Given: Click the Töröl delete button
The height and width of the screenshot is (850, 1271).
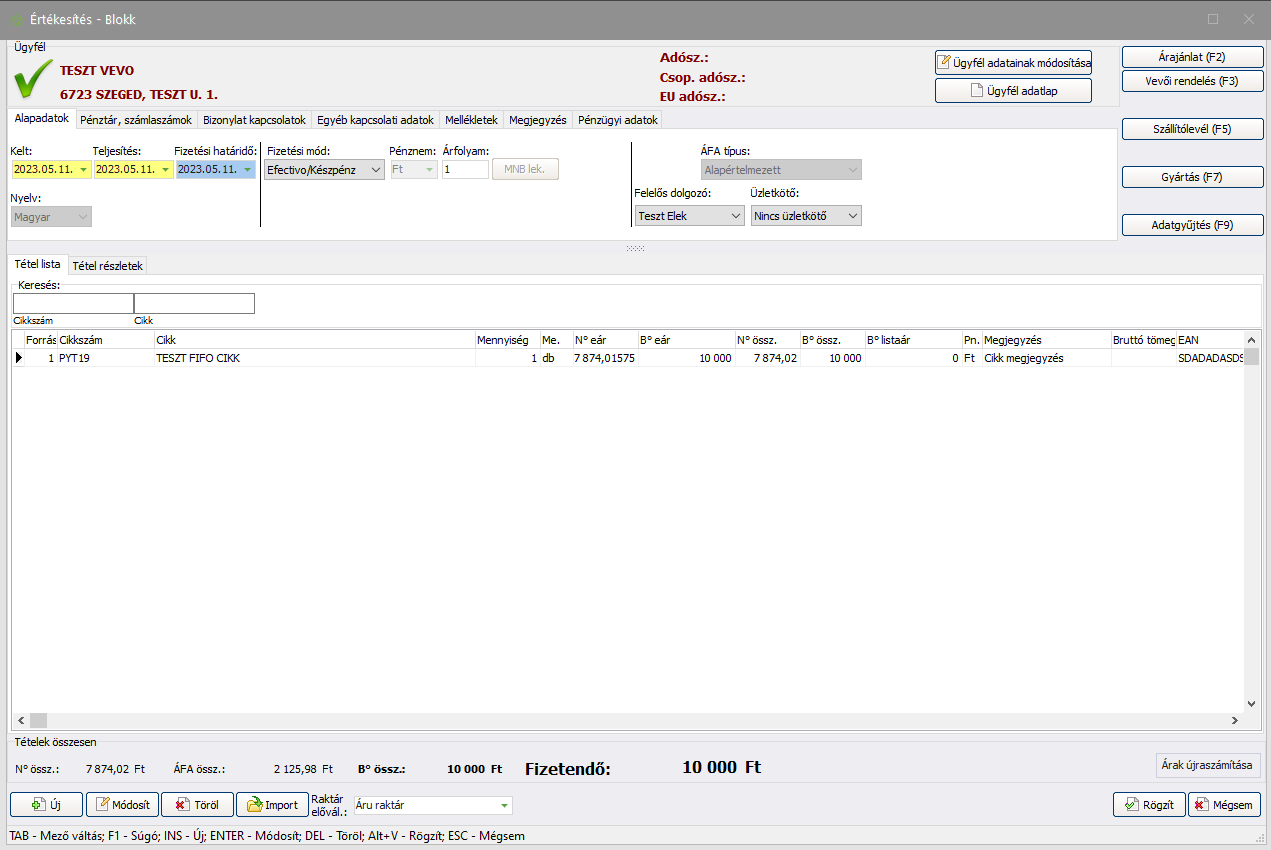Looking at the screenshot, I should coord(197,805).
